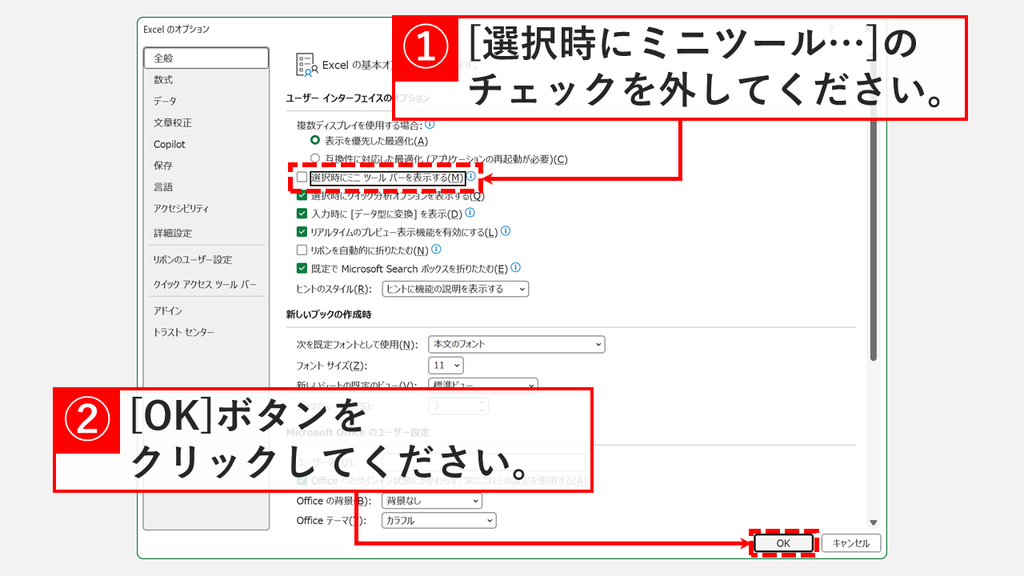This screenshot has width=1024, height=576.
Task: Click info icon beside リアルタイムのプレビュー option
Action: click(505, 231)
